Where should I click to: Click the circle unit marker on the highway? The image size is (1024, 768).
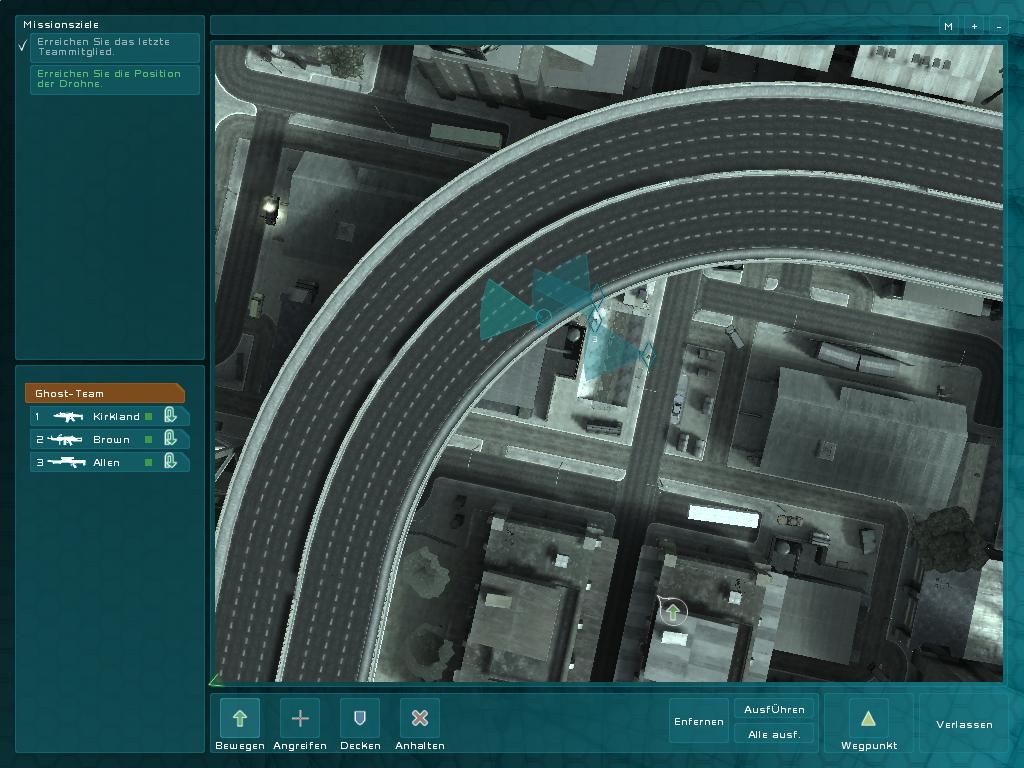pyautogui.click(x=543, y=316)
